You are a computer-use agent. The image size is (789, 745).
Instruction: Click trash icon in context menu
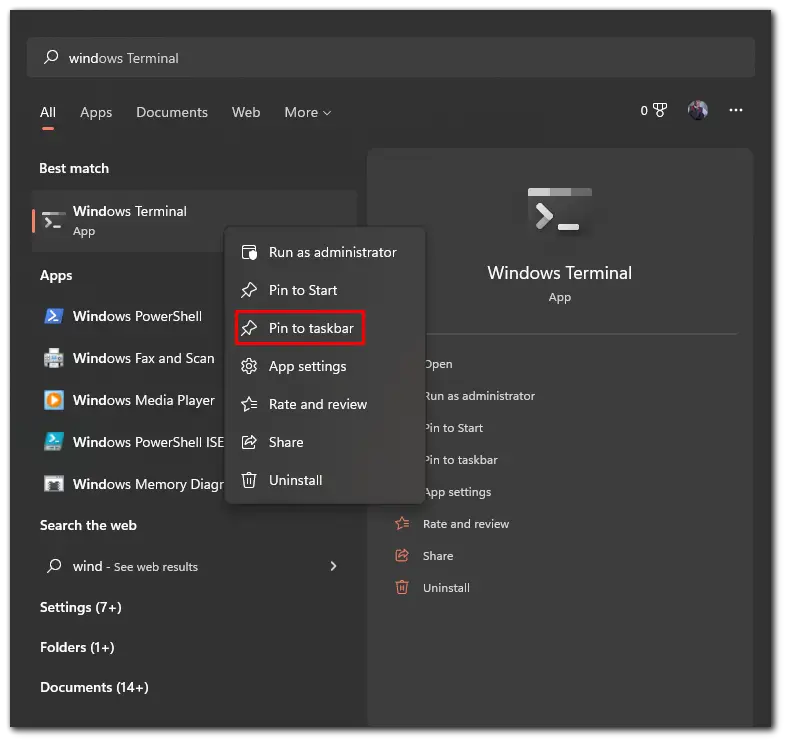(x=249, y=480)
